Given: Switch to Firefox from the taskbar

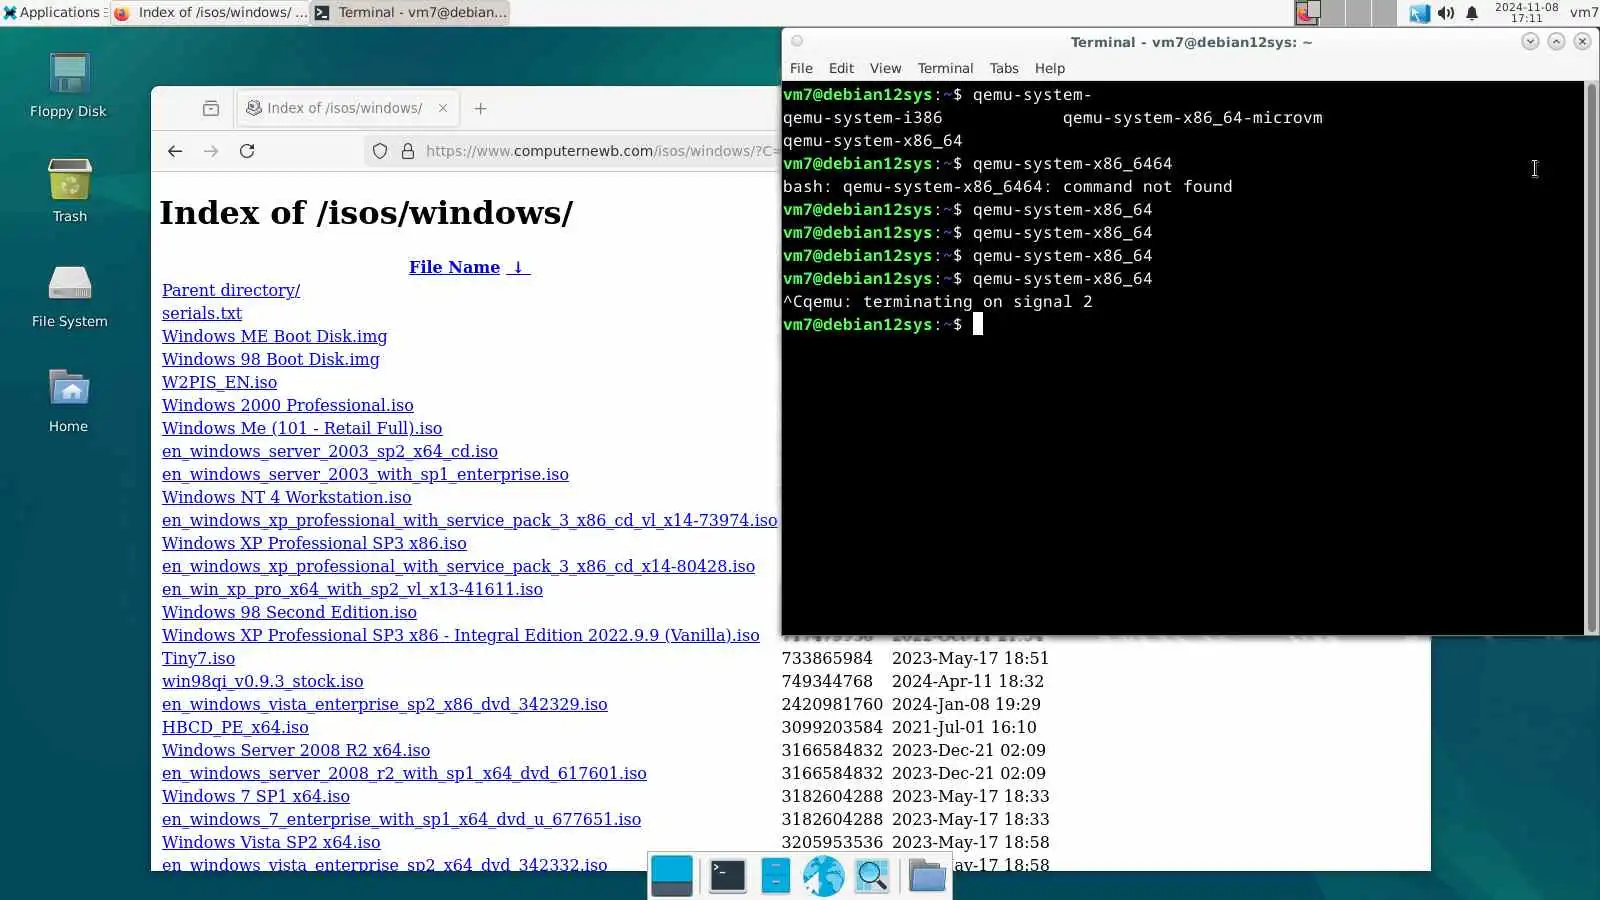Looking at the screenshot, I should tap(210, 13).
